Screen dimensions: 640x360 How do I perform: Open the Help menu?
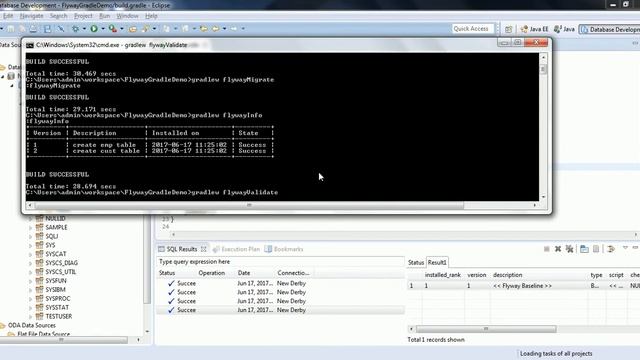pyautogui.click(x=151, y=16)
